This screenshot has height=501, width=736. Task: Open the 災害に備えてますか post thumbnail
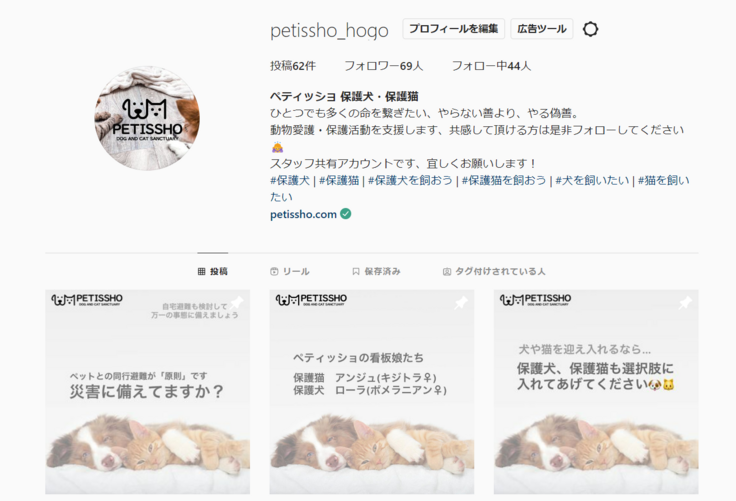147,392
